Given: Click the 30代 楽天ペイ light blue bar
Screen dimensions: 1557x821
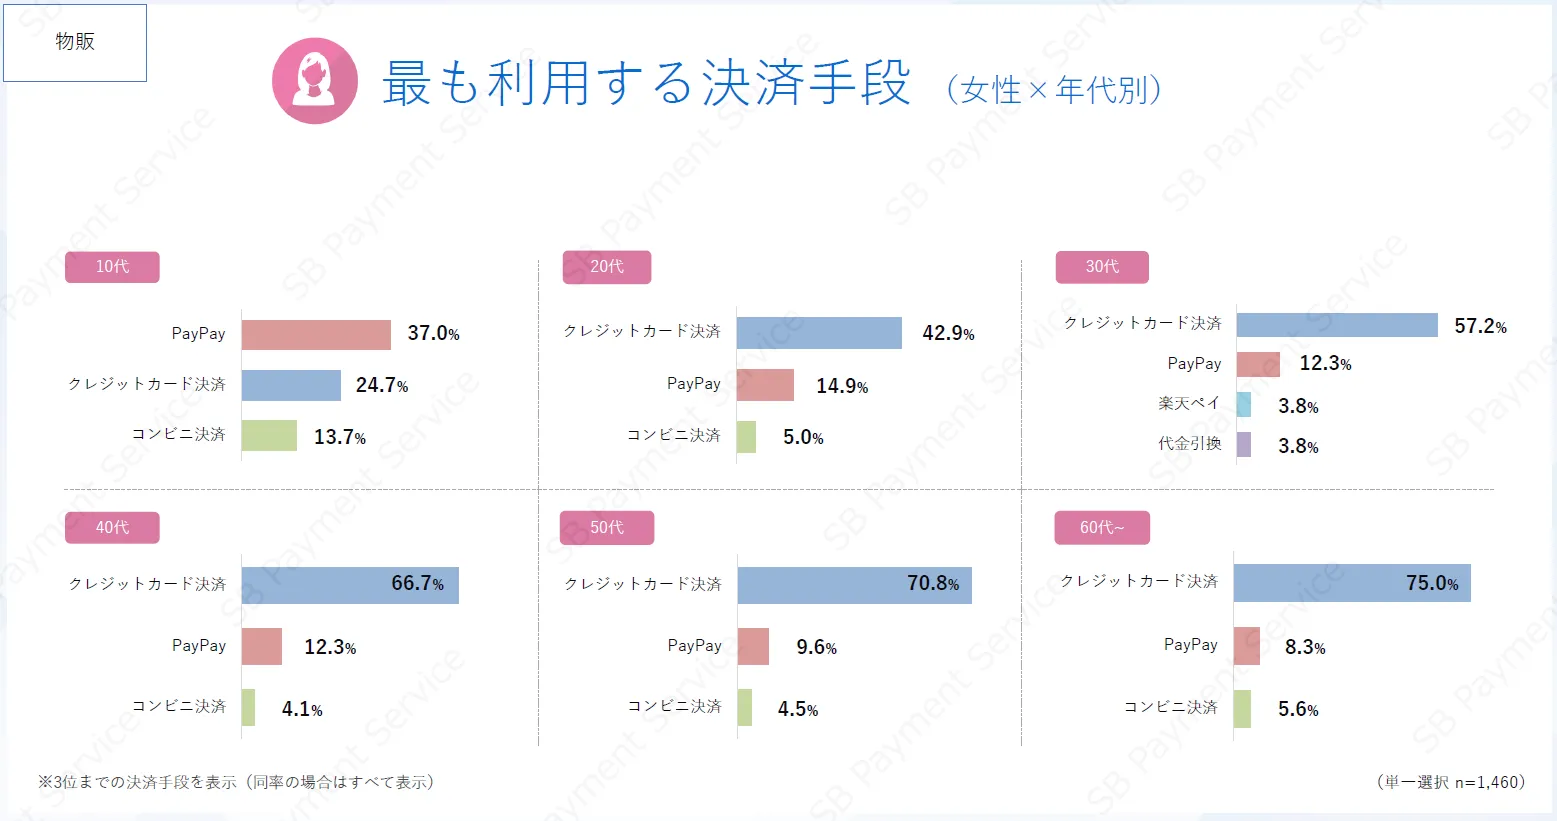Looking at the screenshot, I should click(1244, 405).
